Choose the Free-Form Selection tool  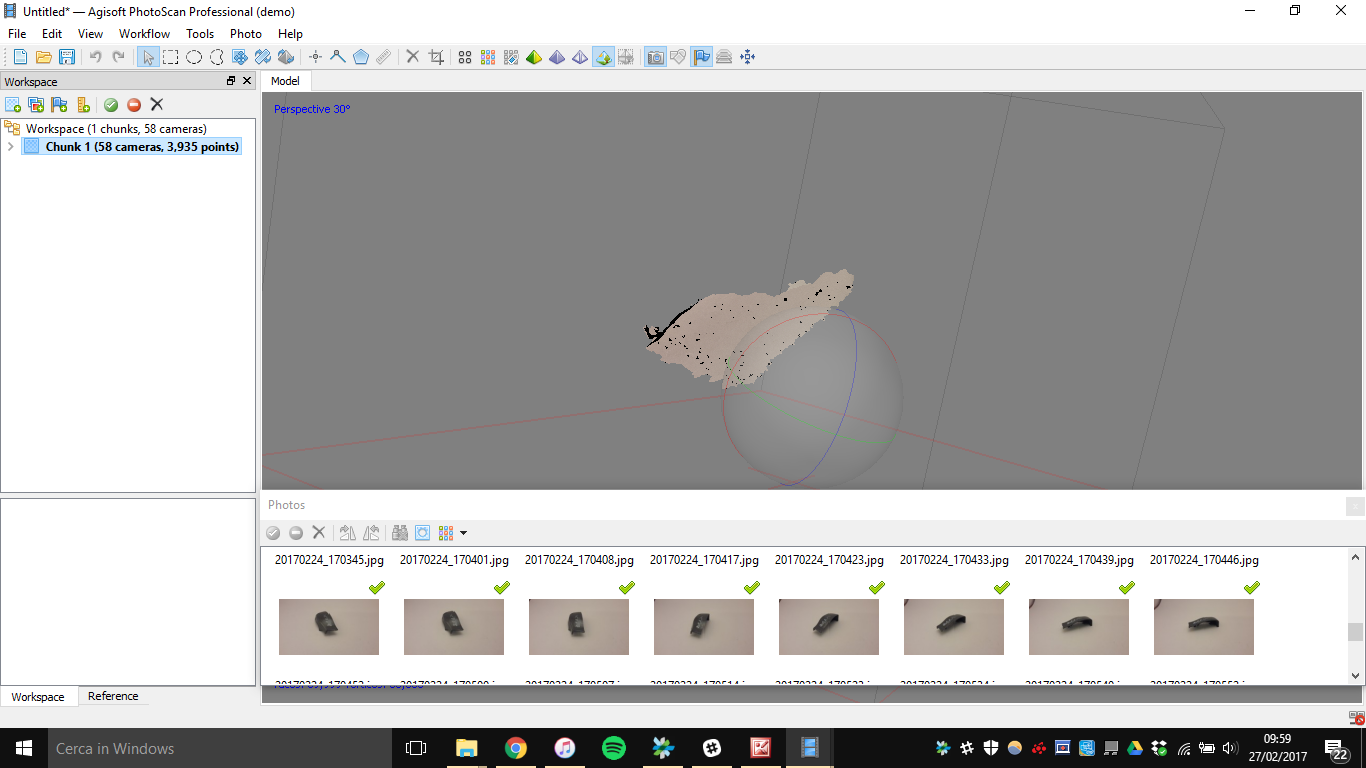pos(217,57)
